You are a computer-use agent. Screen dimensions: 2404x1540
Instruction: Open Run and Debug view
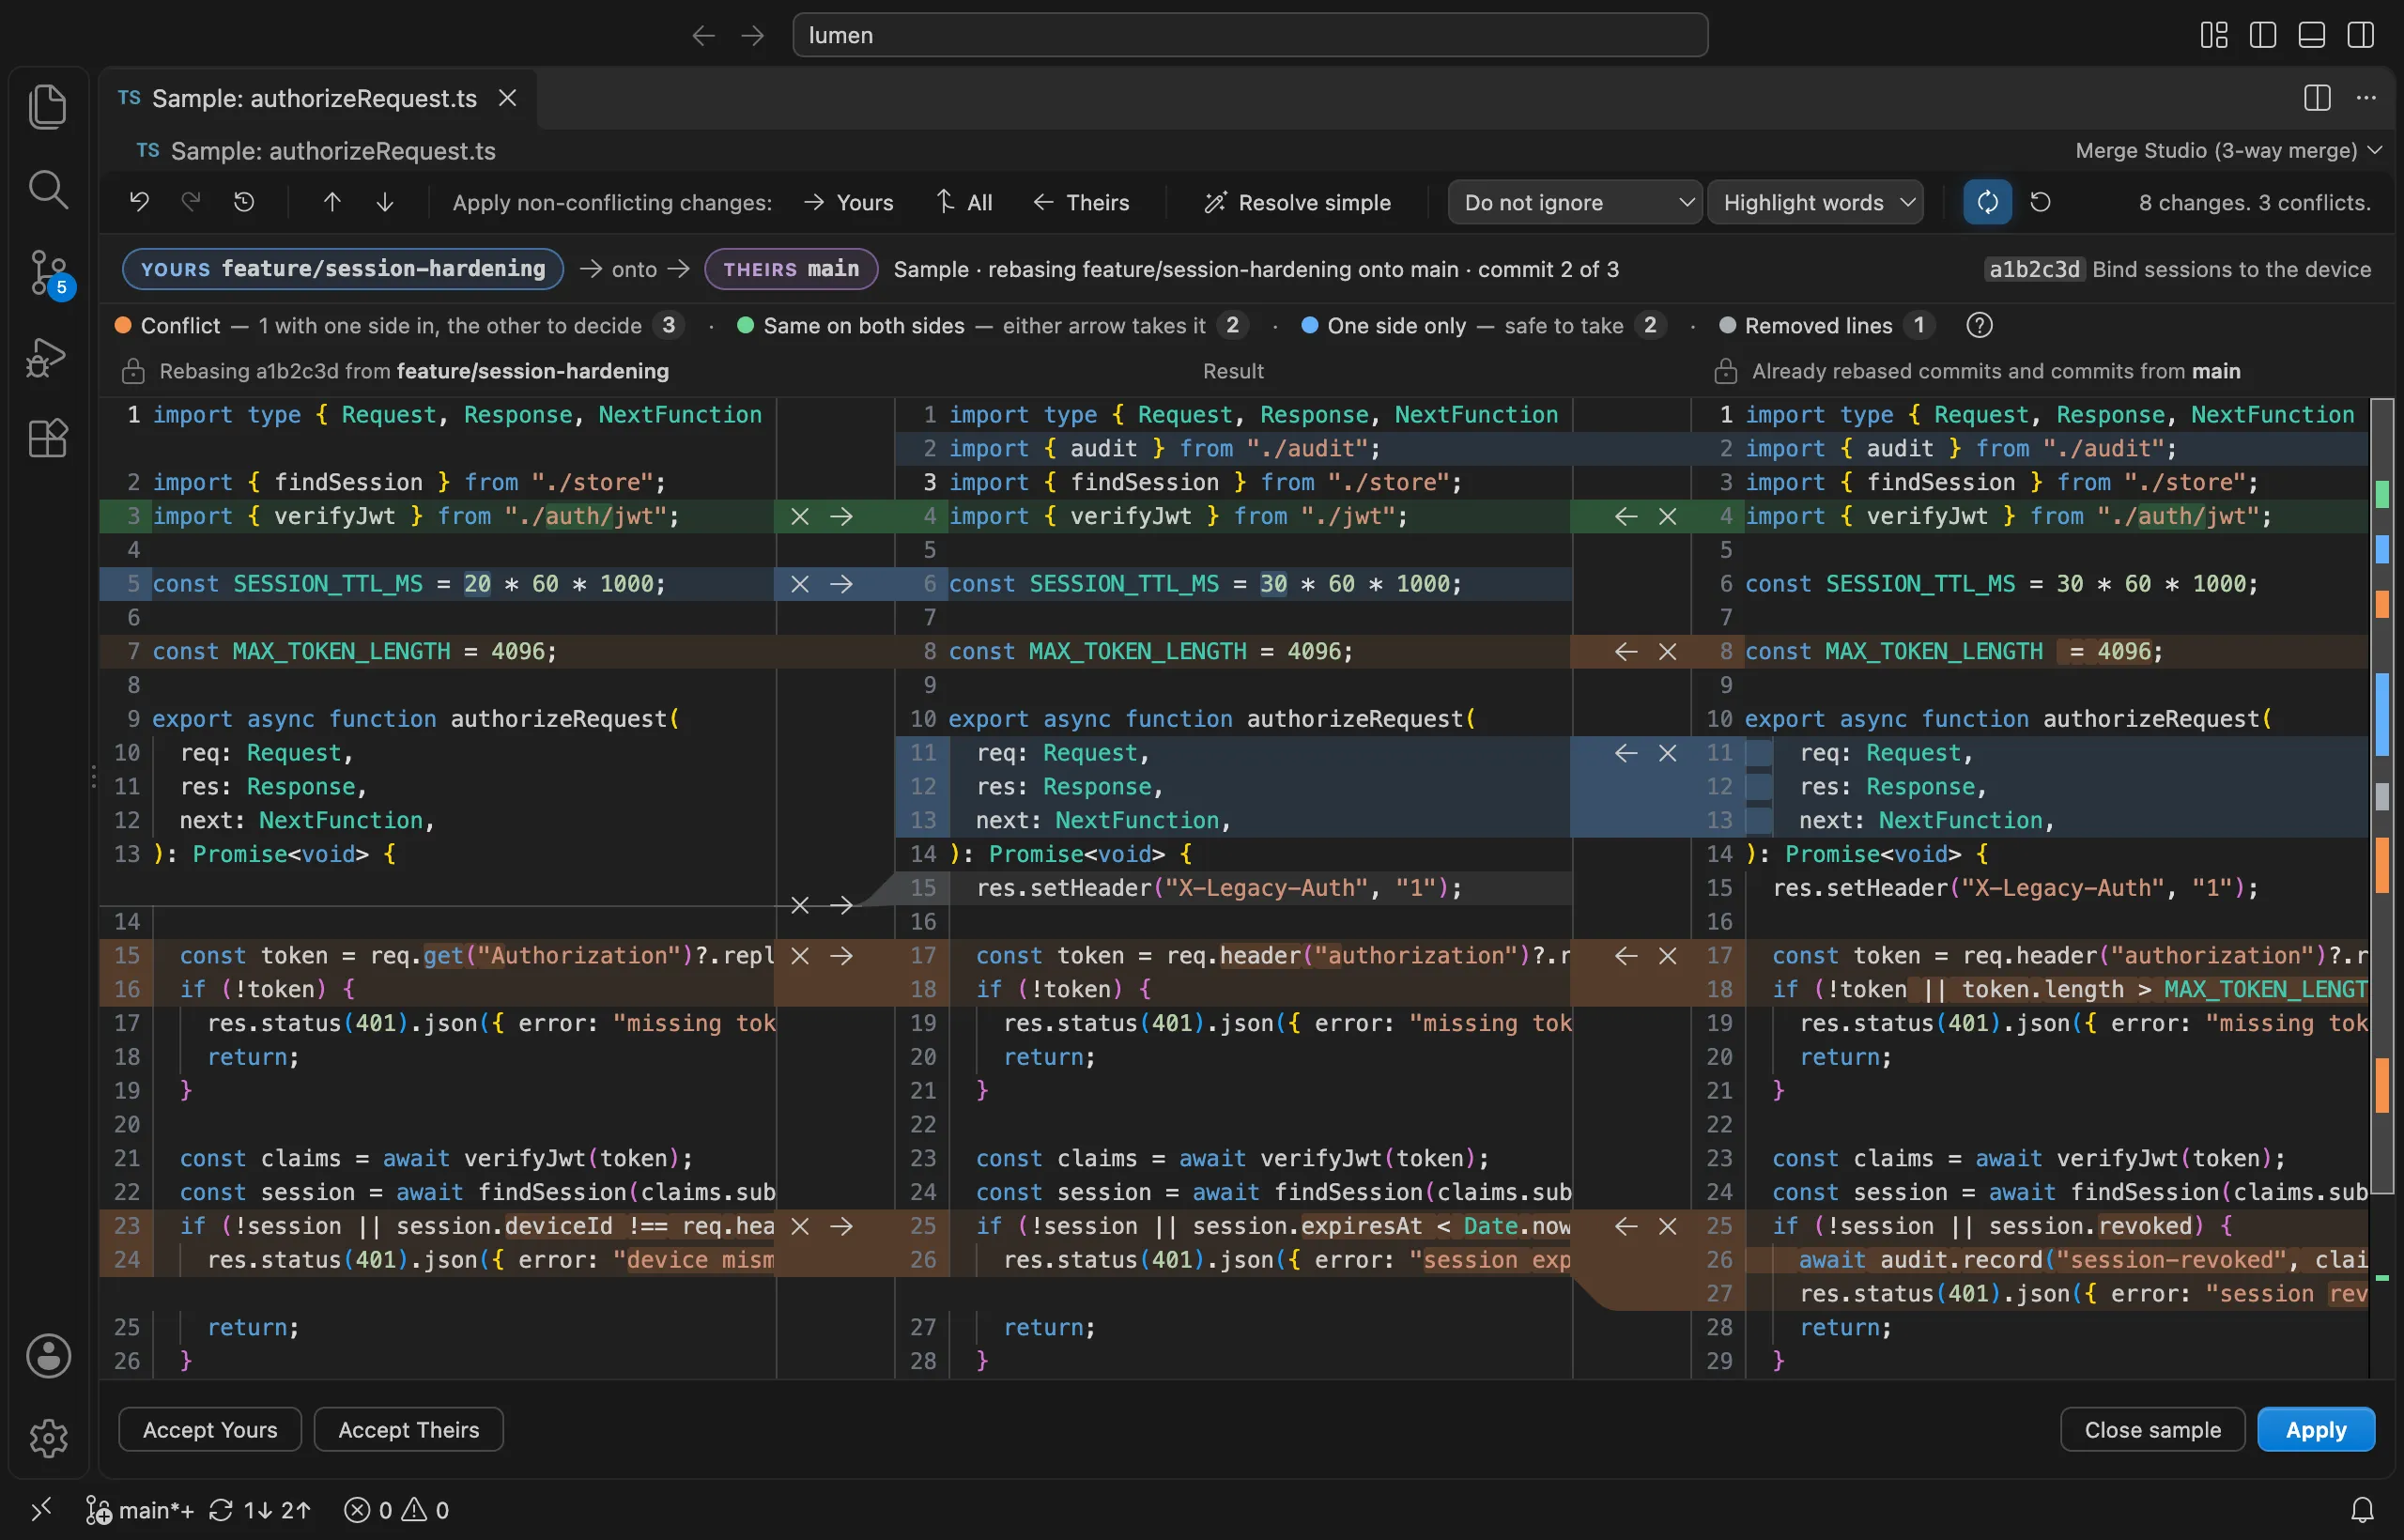tap(47, 356)
